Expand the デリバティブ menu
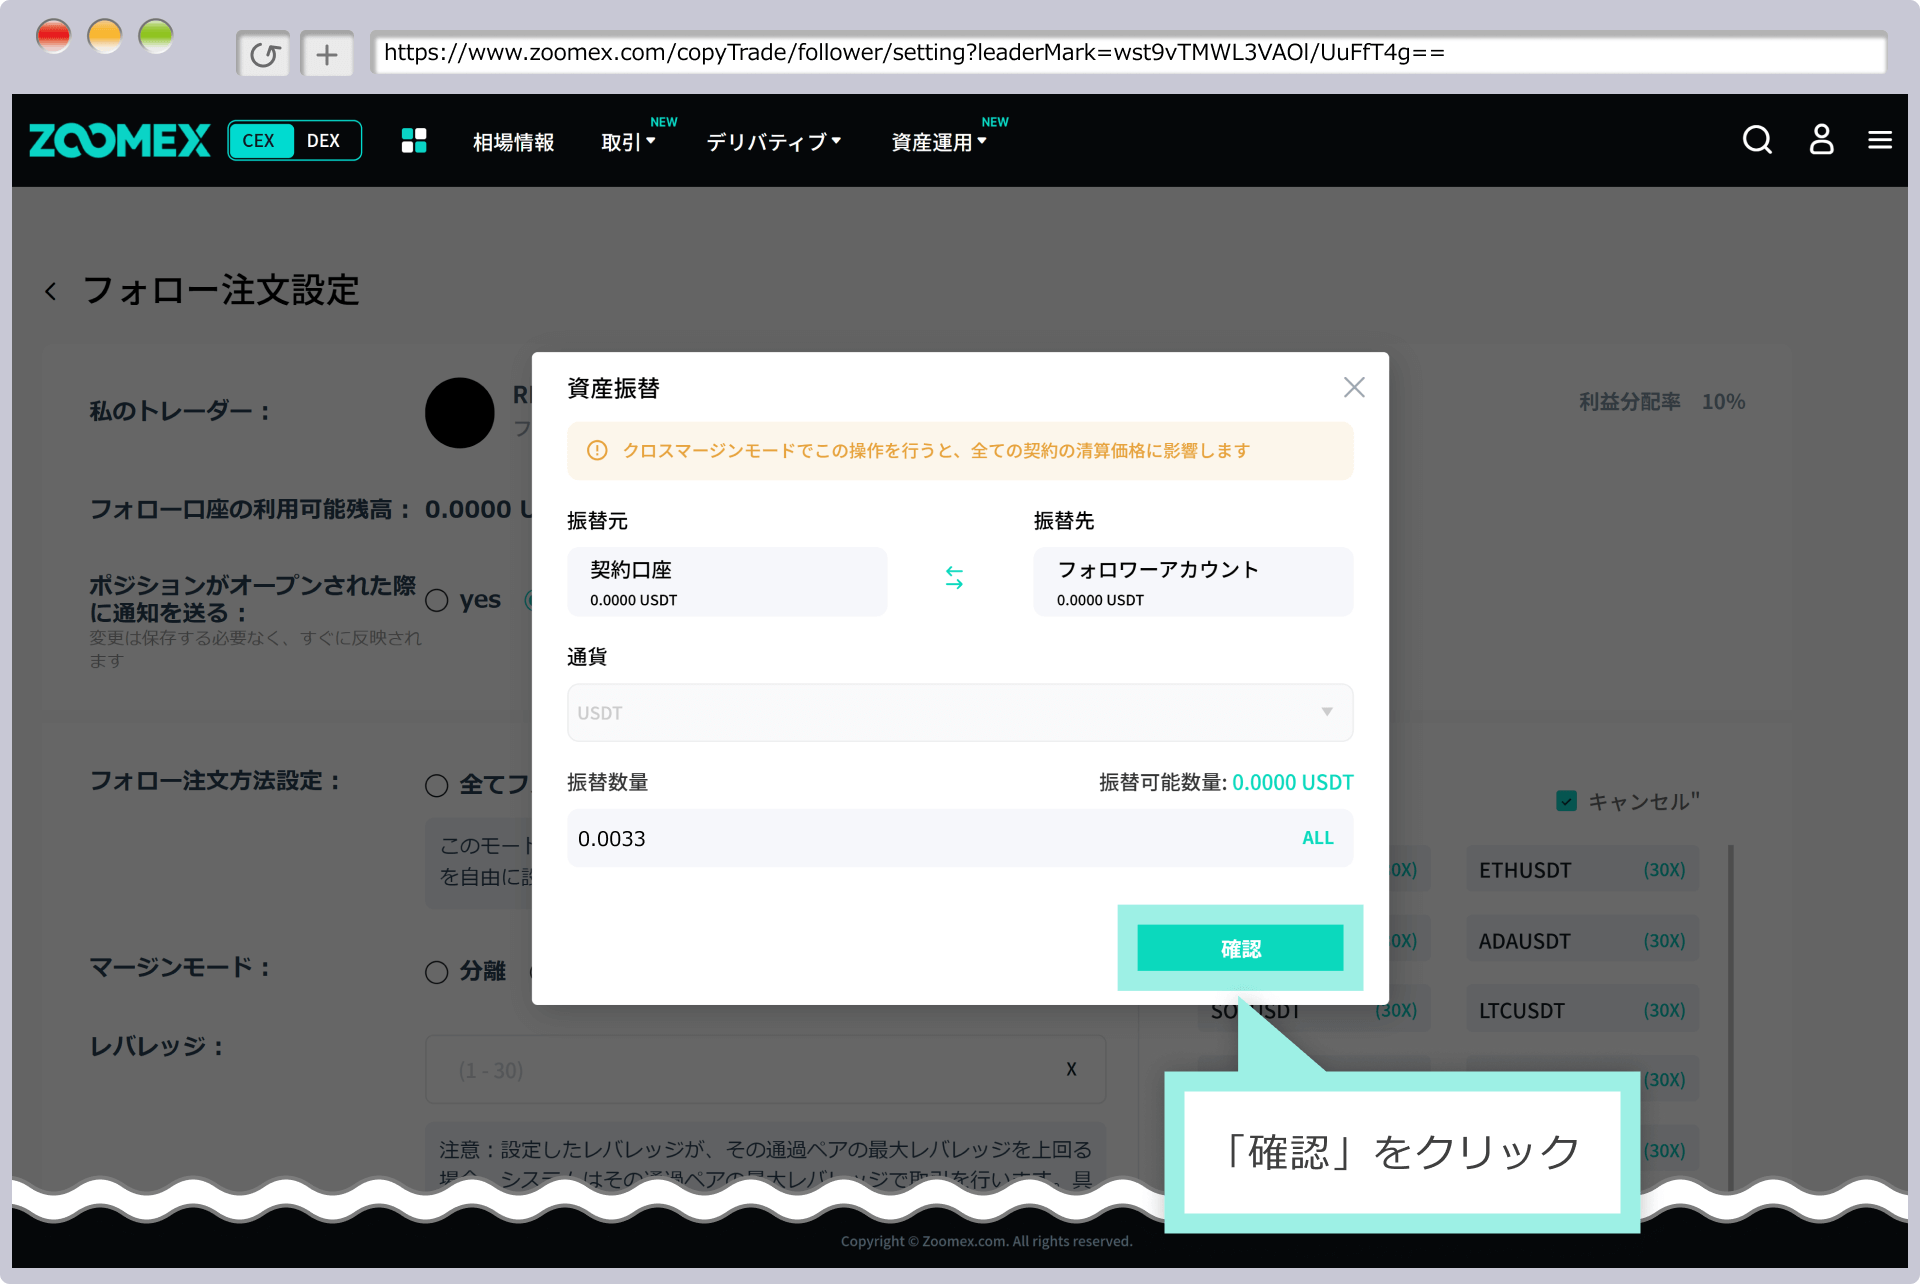The height and width of the screenshot is (1284, 1920). [x=774, y=142]
